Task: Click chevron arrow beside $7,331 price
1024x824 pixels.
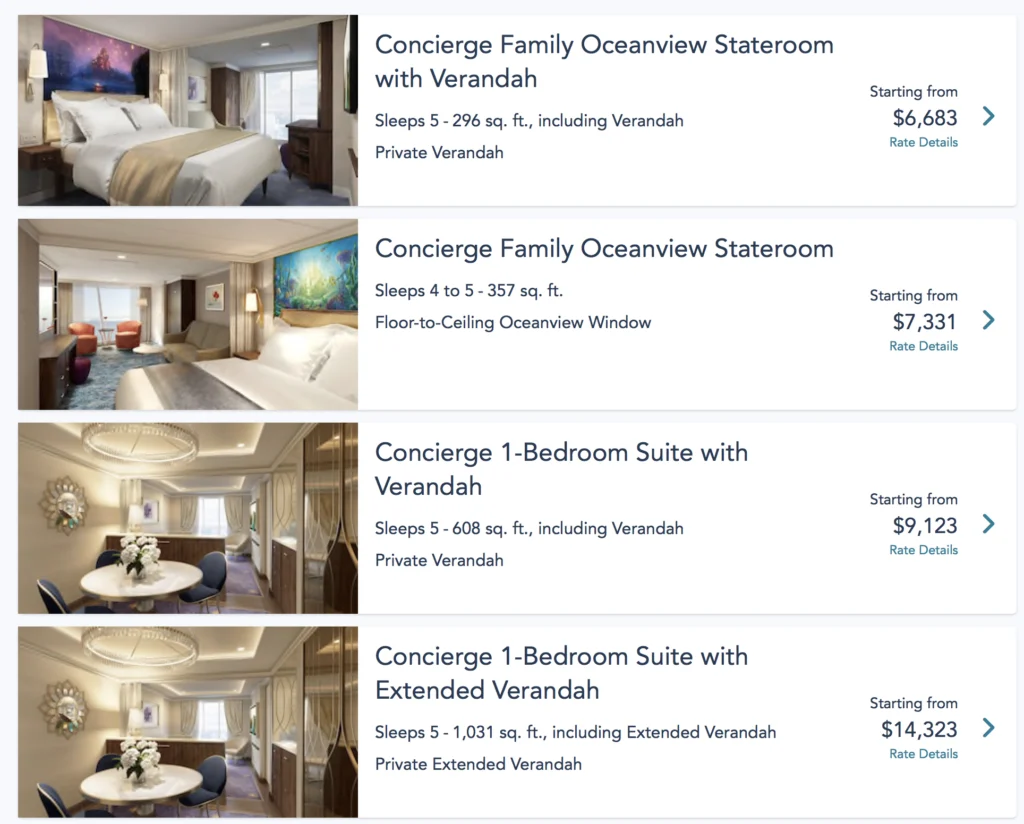Action: 988,320
